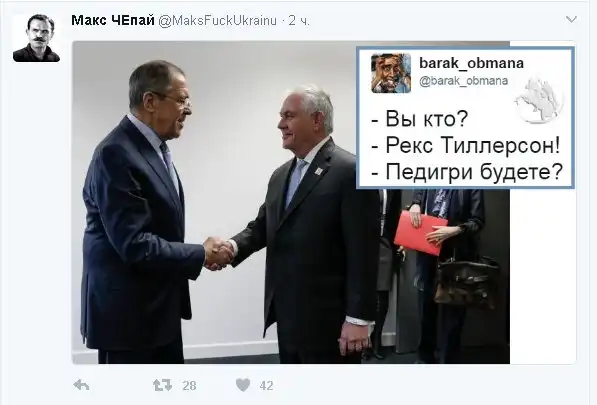This screenshot has width=597, height=405.
Task: Click the line "- Вы кто?"
Action: pyautogui.click(x=419, y=118)
